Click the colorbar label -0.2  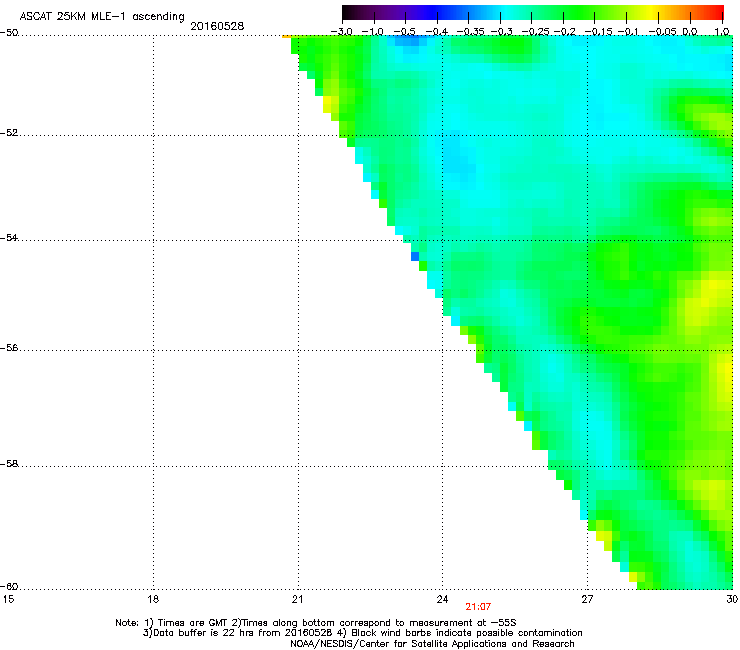[x=565, y=32]
